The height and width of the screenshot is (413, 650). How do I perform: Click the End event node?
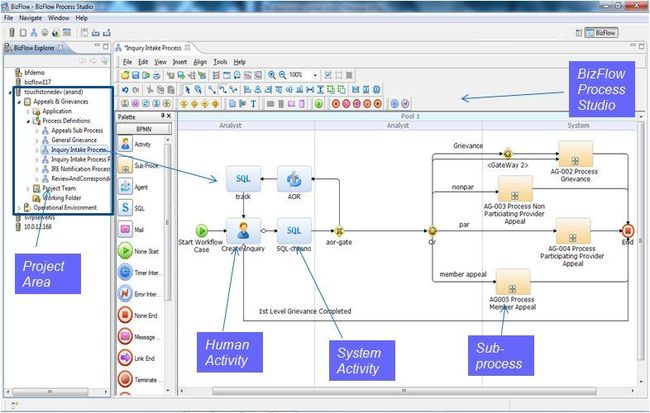tap(628, 231)
